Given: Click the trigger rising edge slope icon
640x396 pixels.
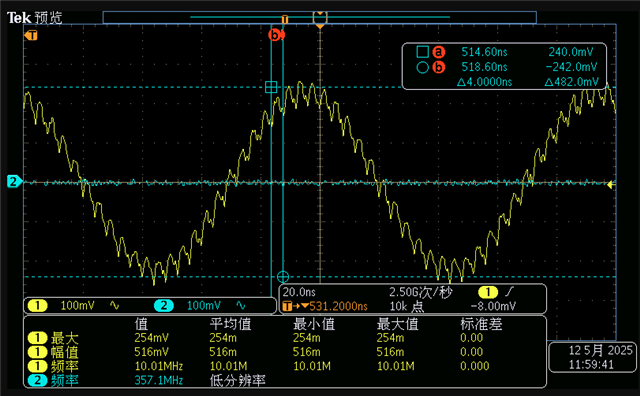Looking at the screenshot, I should click(x=510, y=292).
